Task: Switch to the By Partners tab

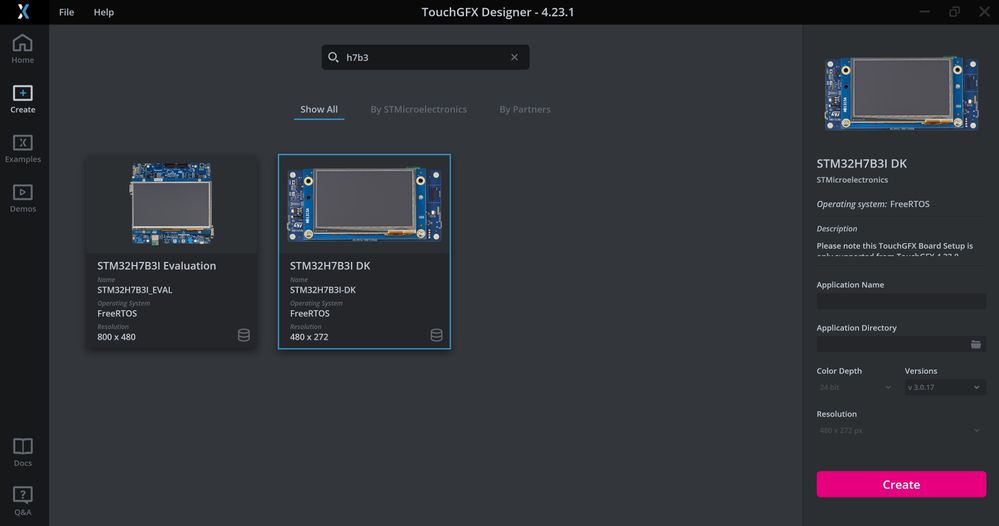Action: pyautogui.click(x=525, y=110)
